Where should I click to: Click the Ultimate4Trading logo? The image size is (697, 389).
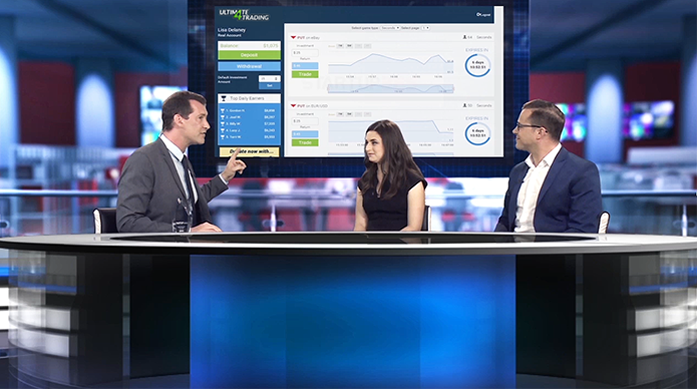coord(244,15)
